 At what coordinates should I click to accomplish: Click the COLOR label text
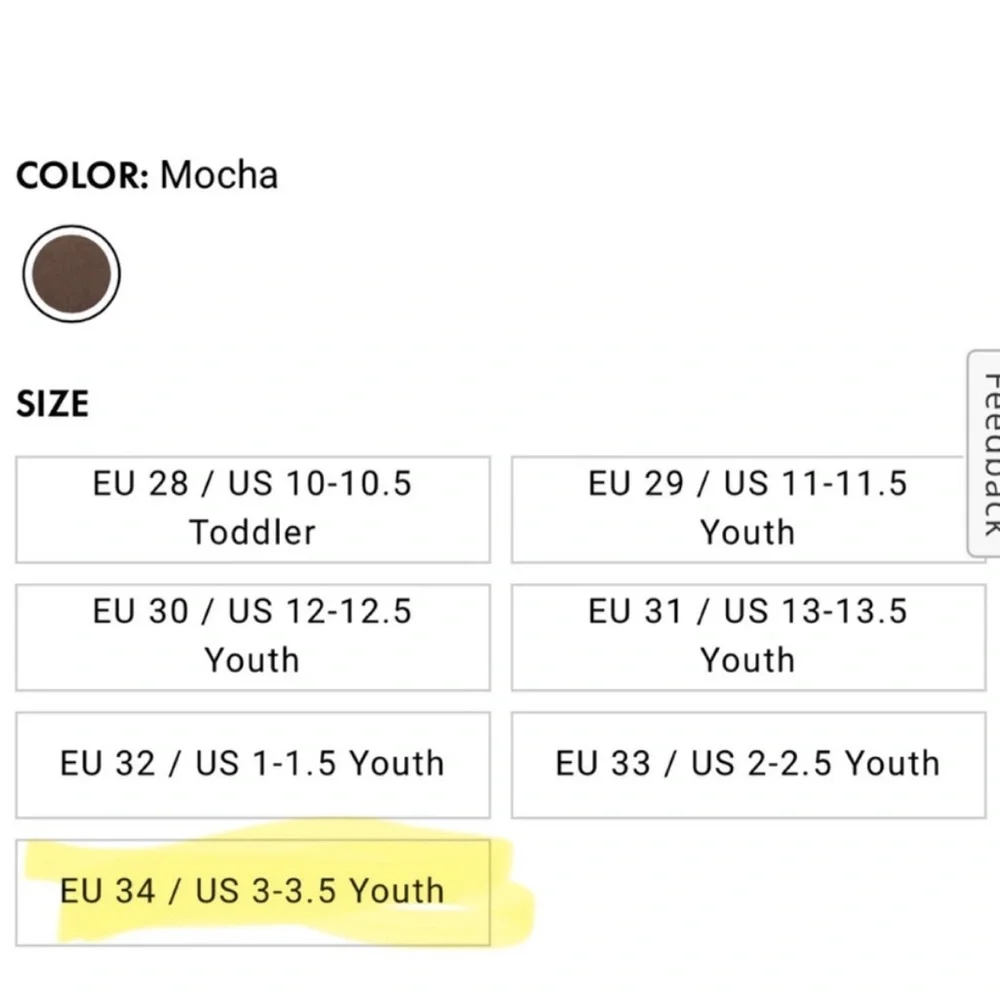point(83,175)
